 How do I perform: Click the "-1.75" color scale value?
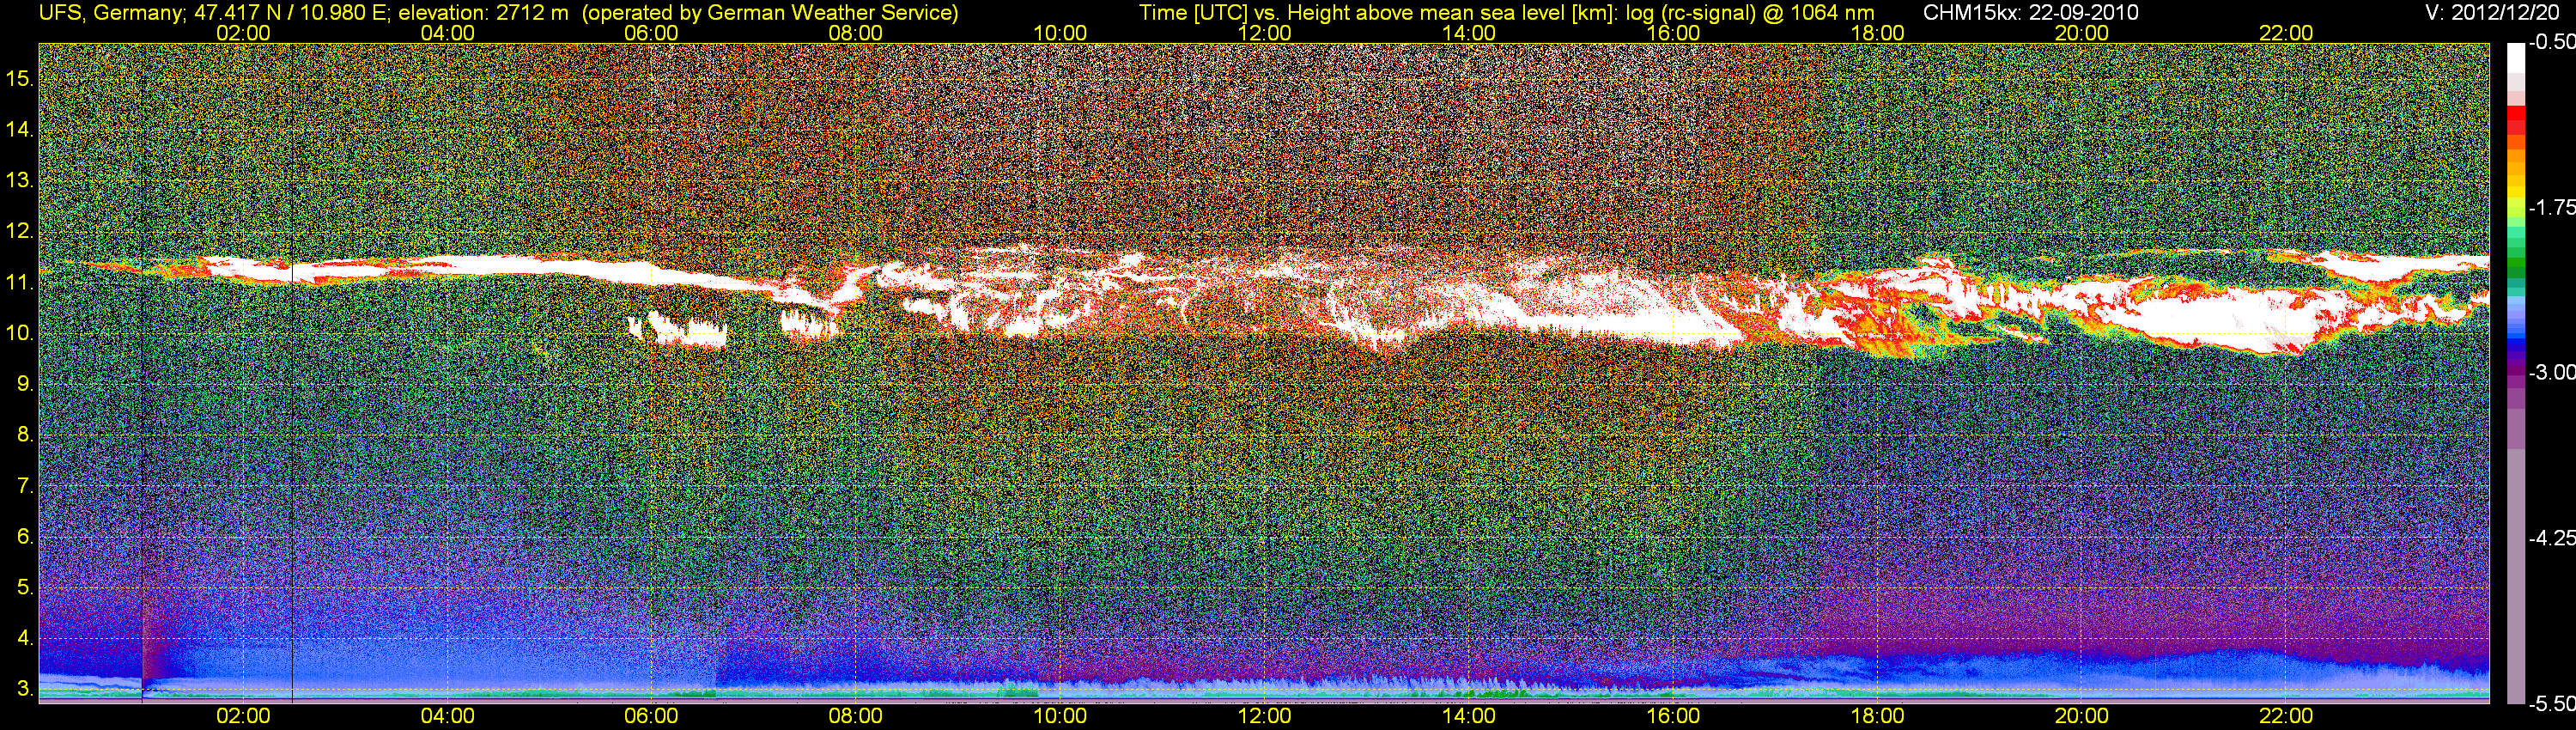click(x=2551, y=207)
